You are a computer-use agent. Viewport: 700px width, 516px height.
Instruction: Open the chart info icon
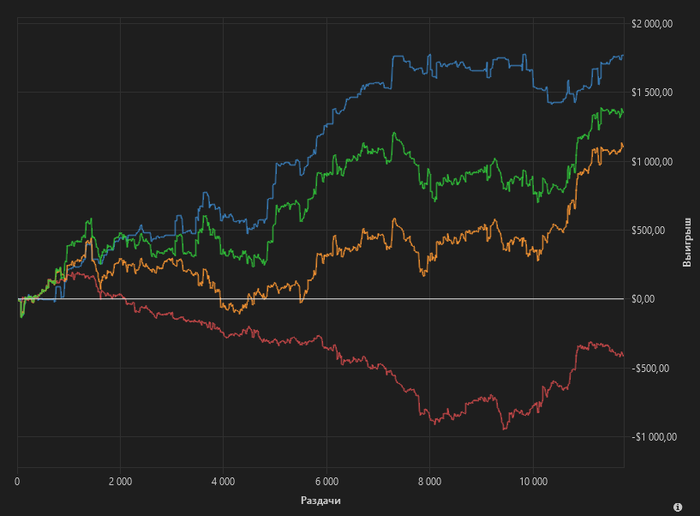(x=677, y=507)
